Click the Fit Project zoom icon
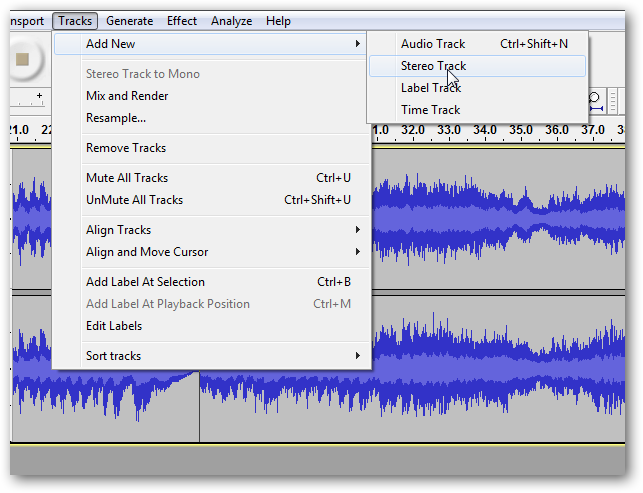 pyautogui.click(x=595, y=102)
